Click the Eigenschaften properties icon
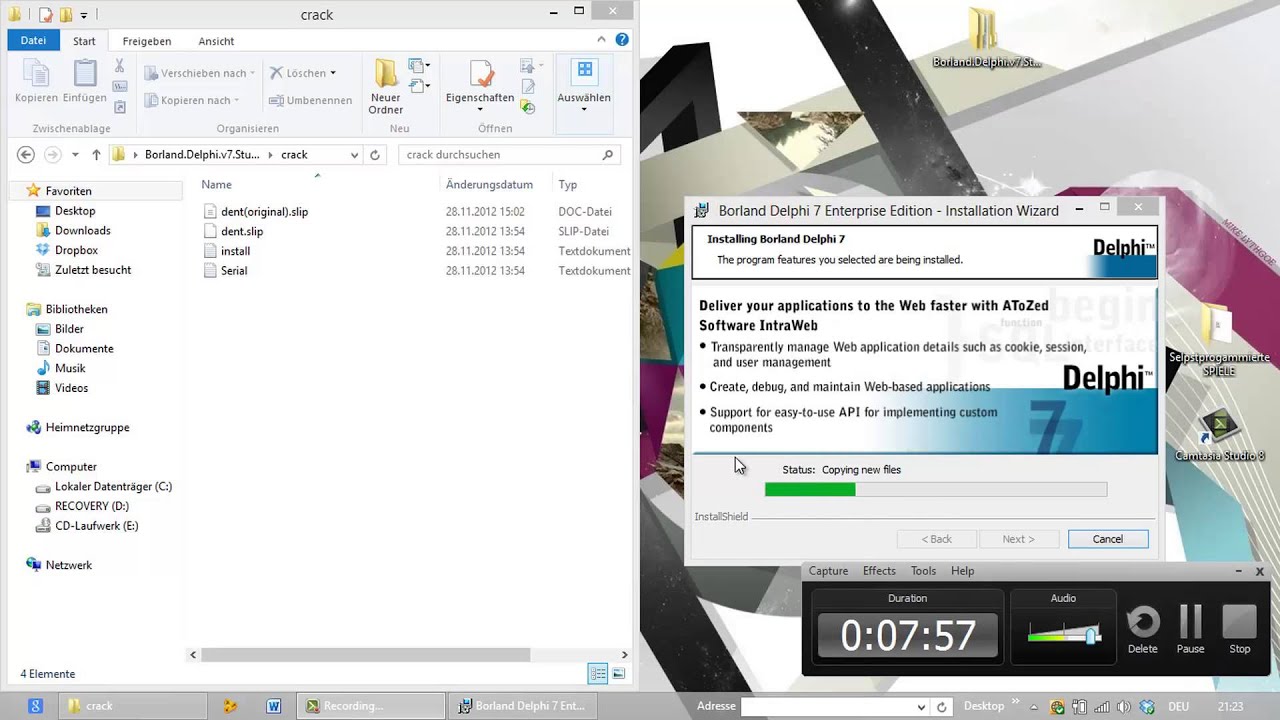The image size is (1280, 720). (481, 74)
